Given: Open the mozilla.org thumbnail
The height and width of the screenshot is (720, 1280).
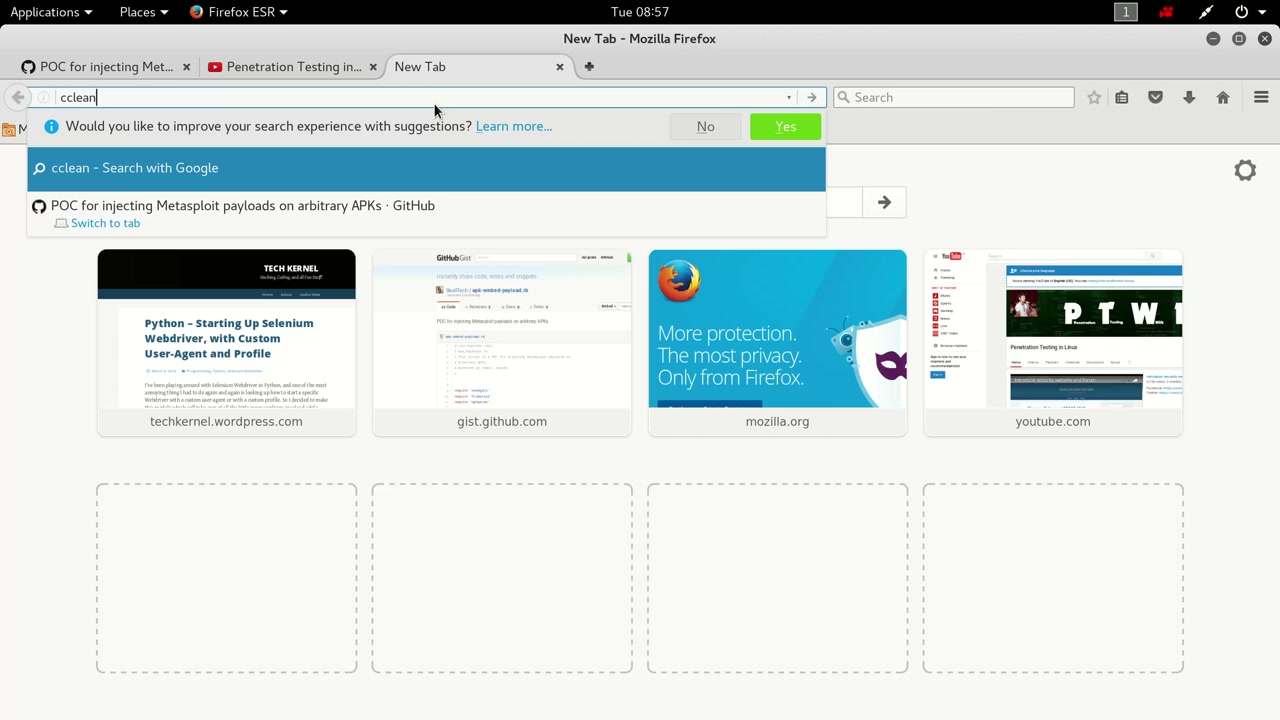Looking at the screenshot, I should pyautogui.click(x=777, y=343).
